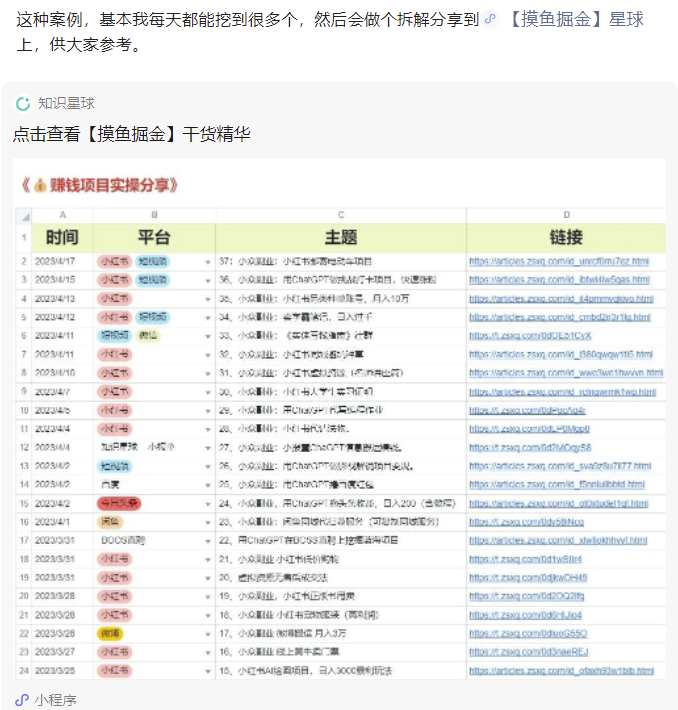Select the 2023/3/27 date cell

[63, 652]
